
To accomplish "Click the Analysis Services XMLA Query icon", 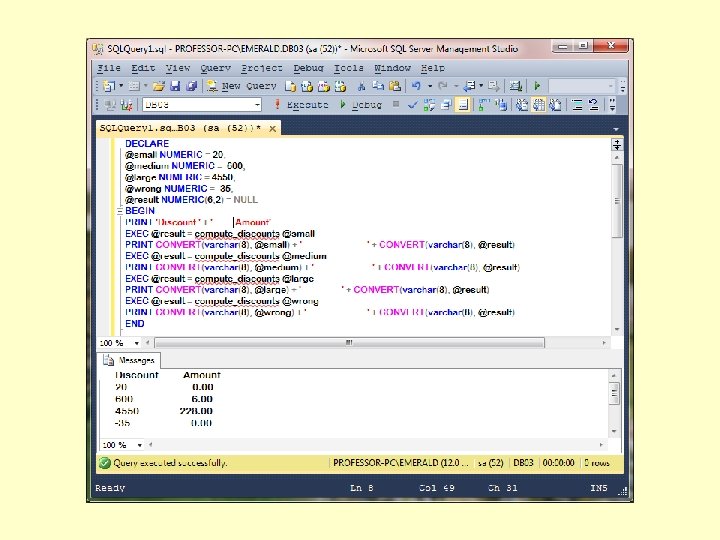I will [x=340, y=86].
